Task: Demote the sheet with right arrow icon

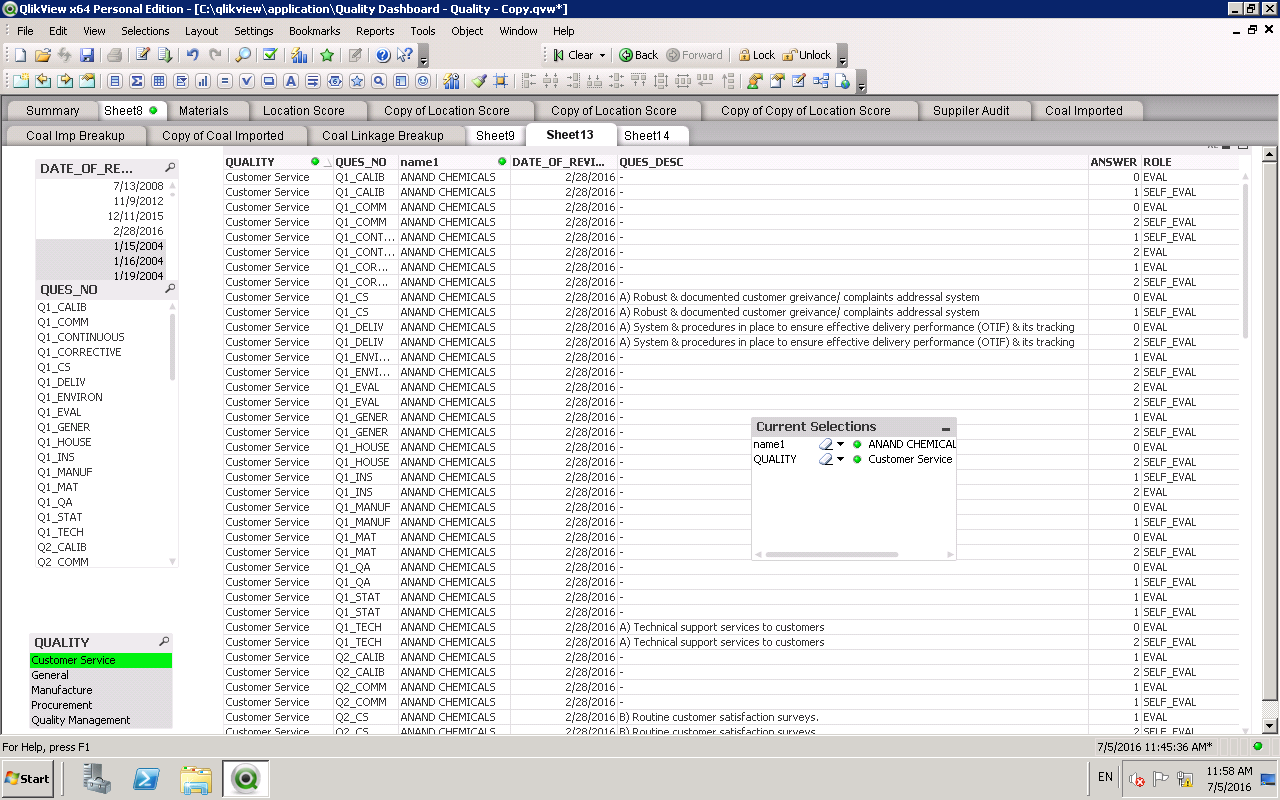Action: click(x=65, y=81)
